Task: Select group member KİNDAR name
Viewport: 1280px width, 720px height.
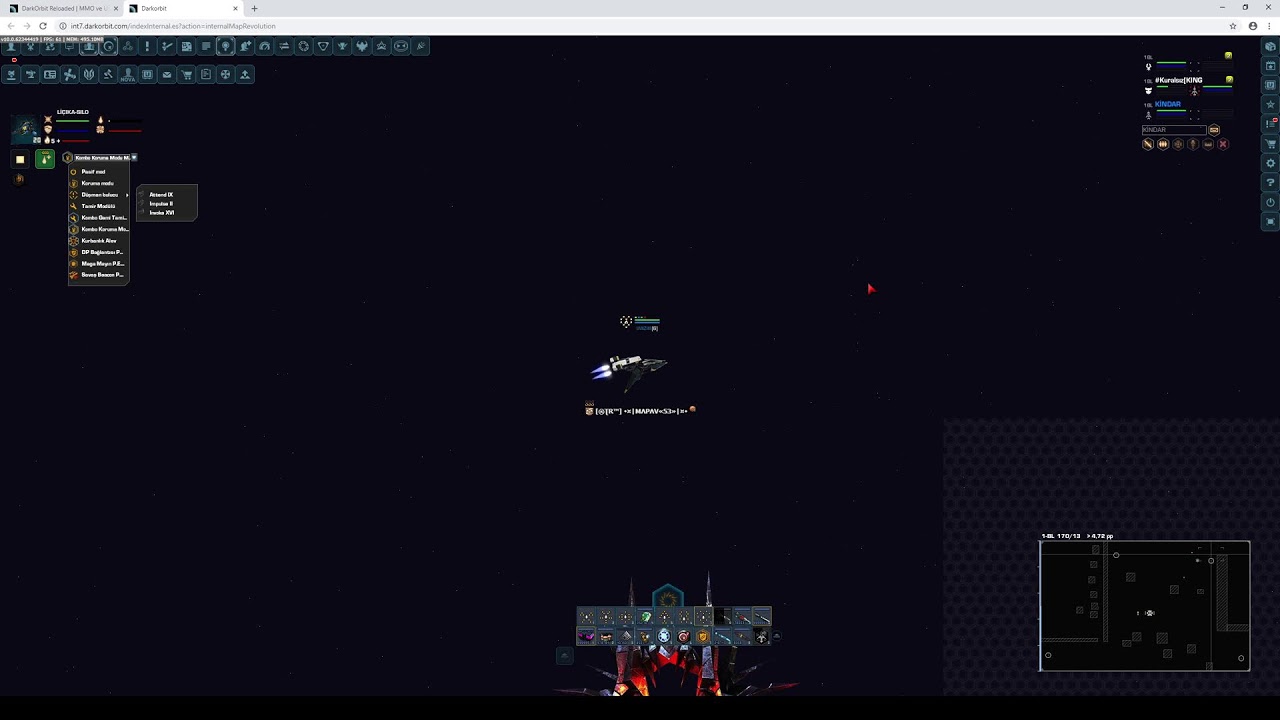Action: pos(1168,104)
